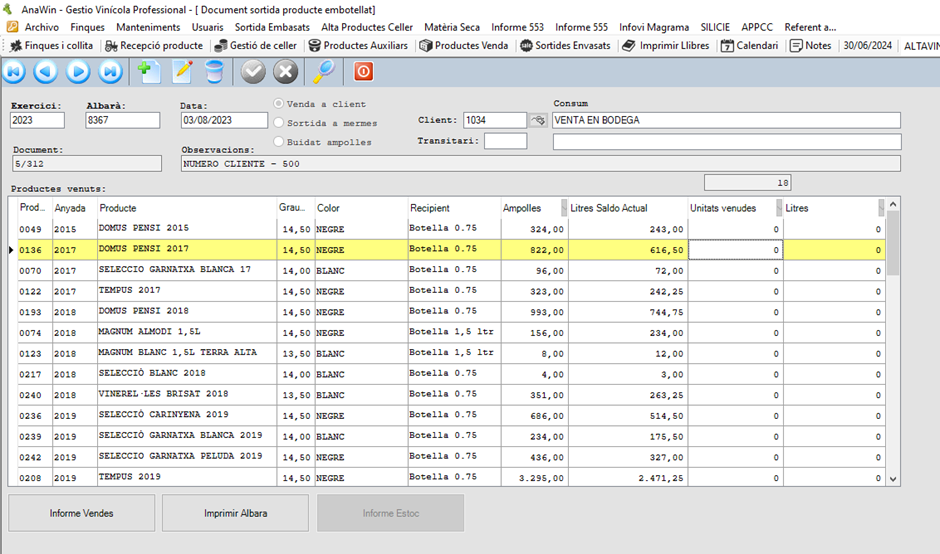The width and height of the screenshot is (940, 554).
Task: Add a new record with plus icon
Action: click(x=150, y=72)
